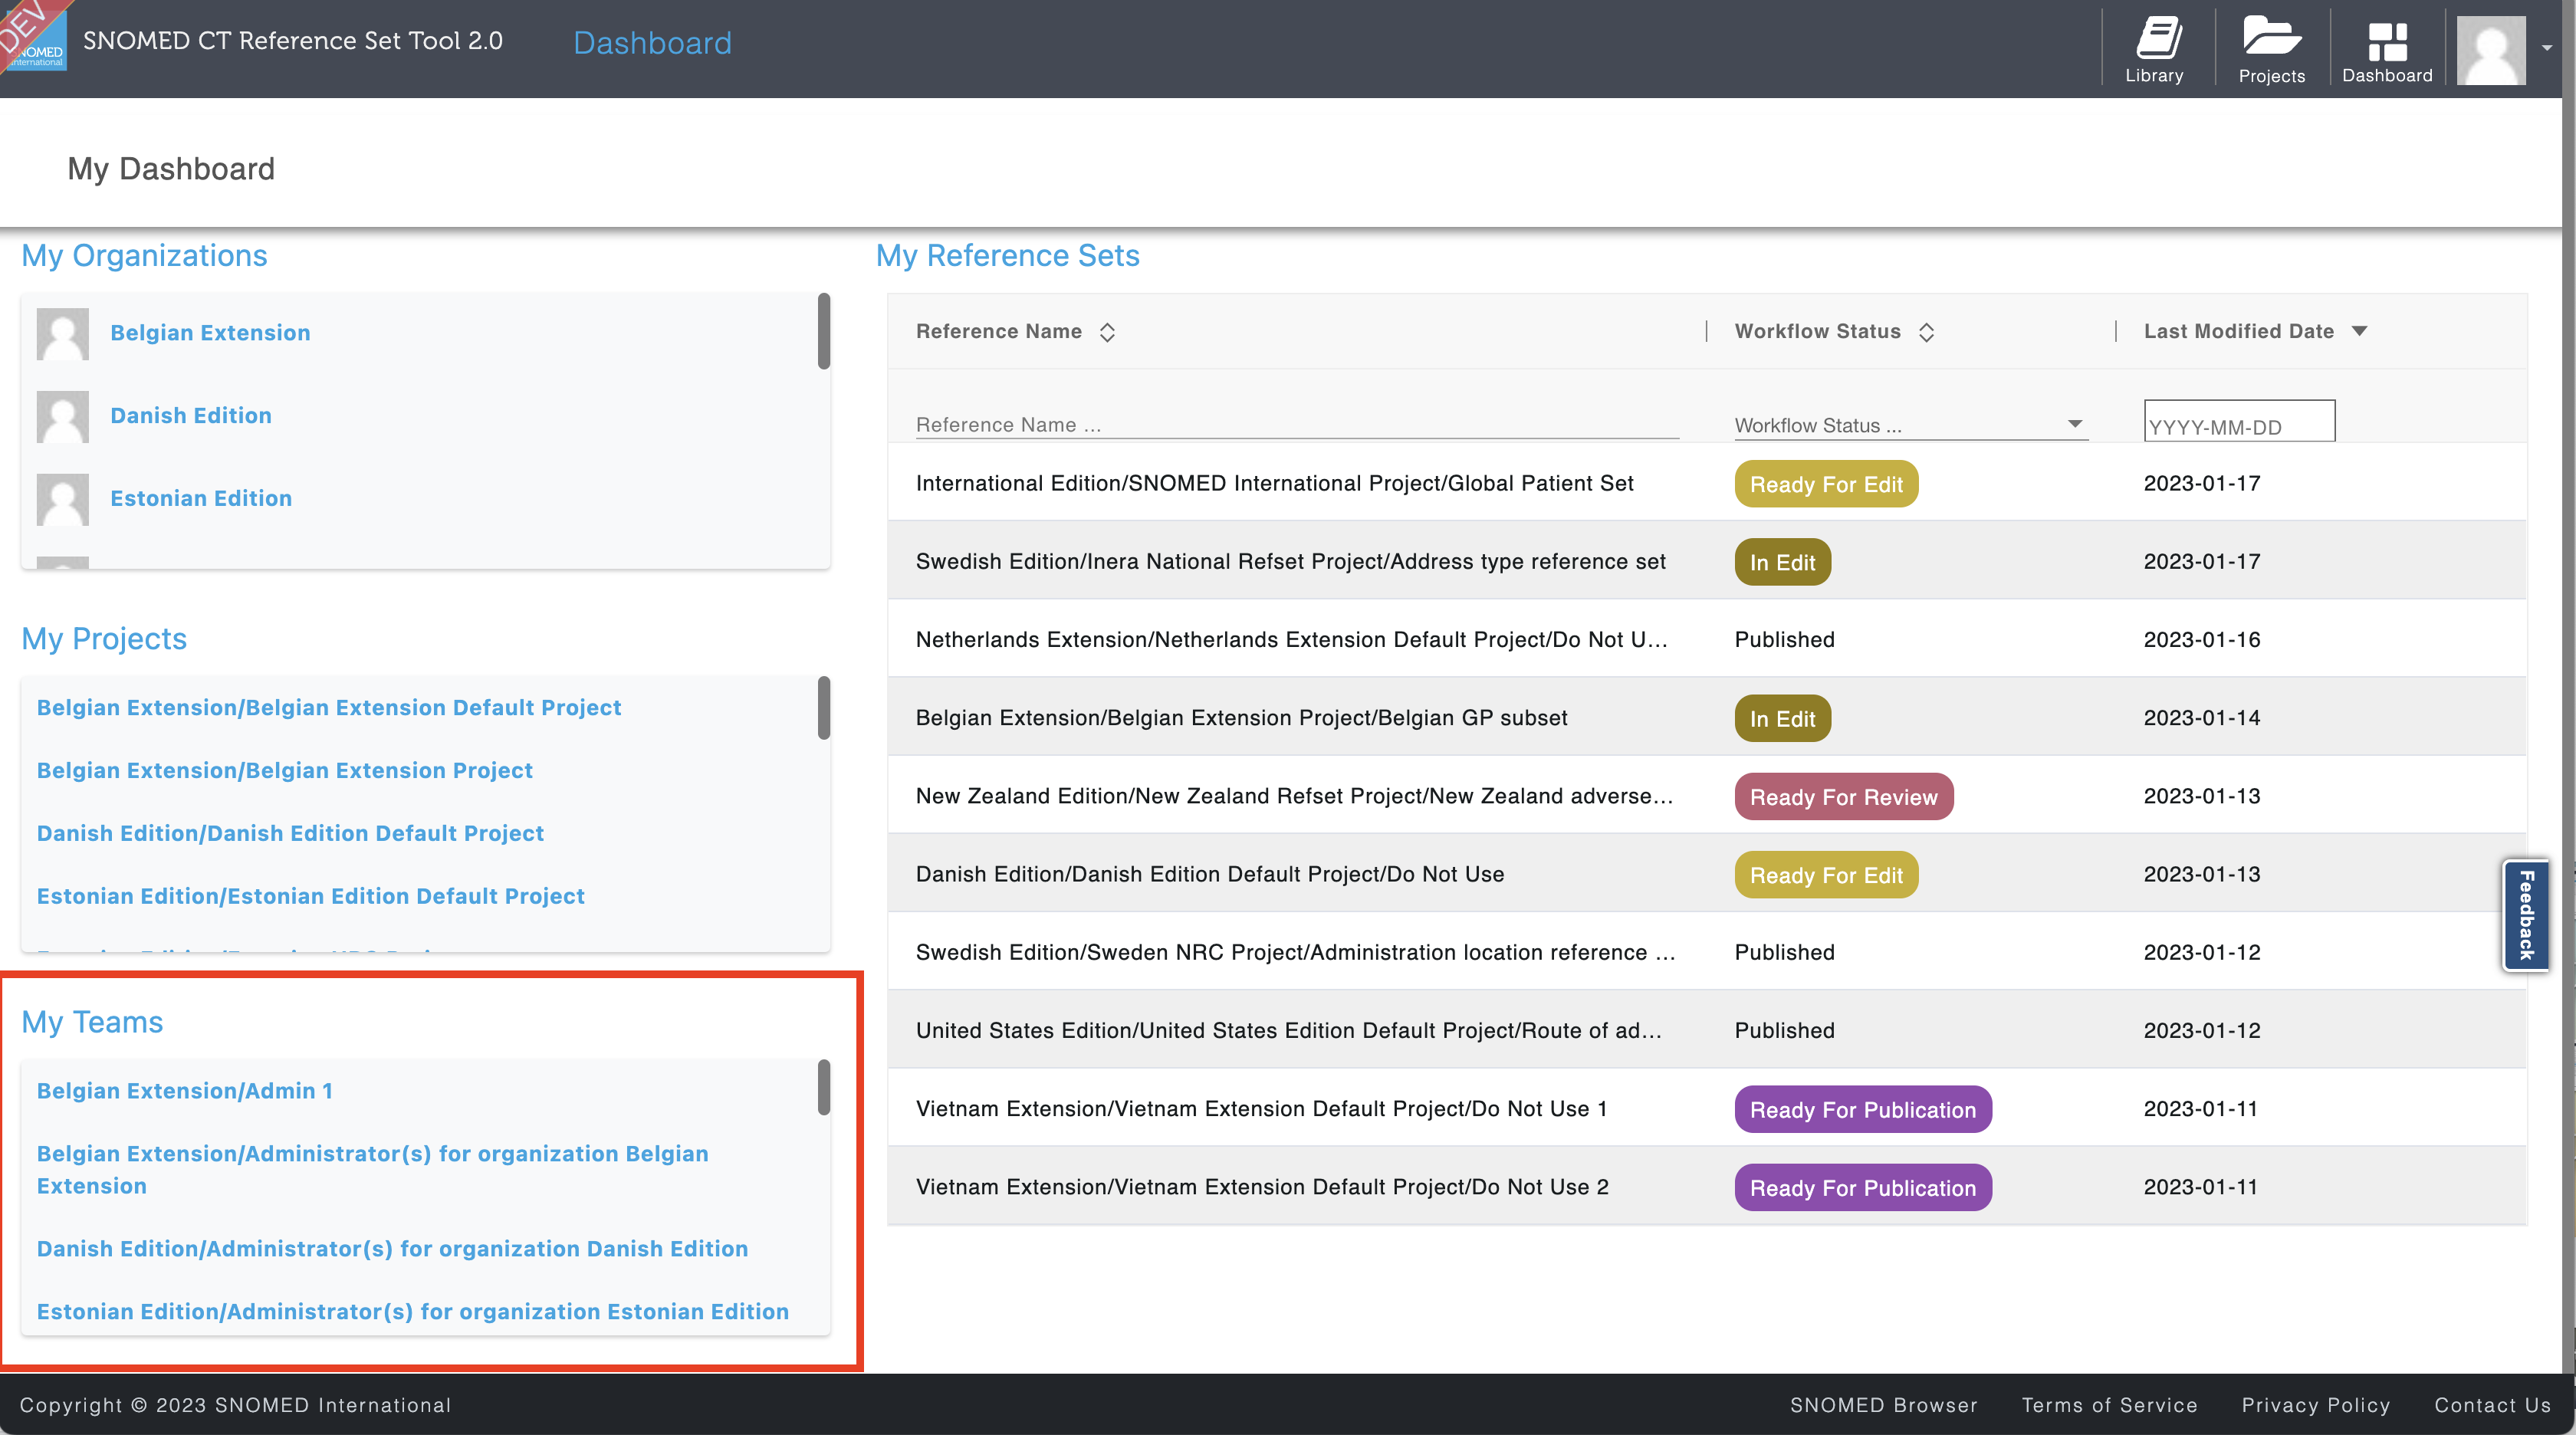This screenshot has height=1435, width=2576.
Task: Click the Belgian Extension organization avatar
Action: 63,333
